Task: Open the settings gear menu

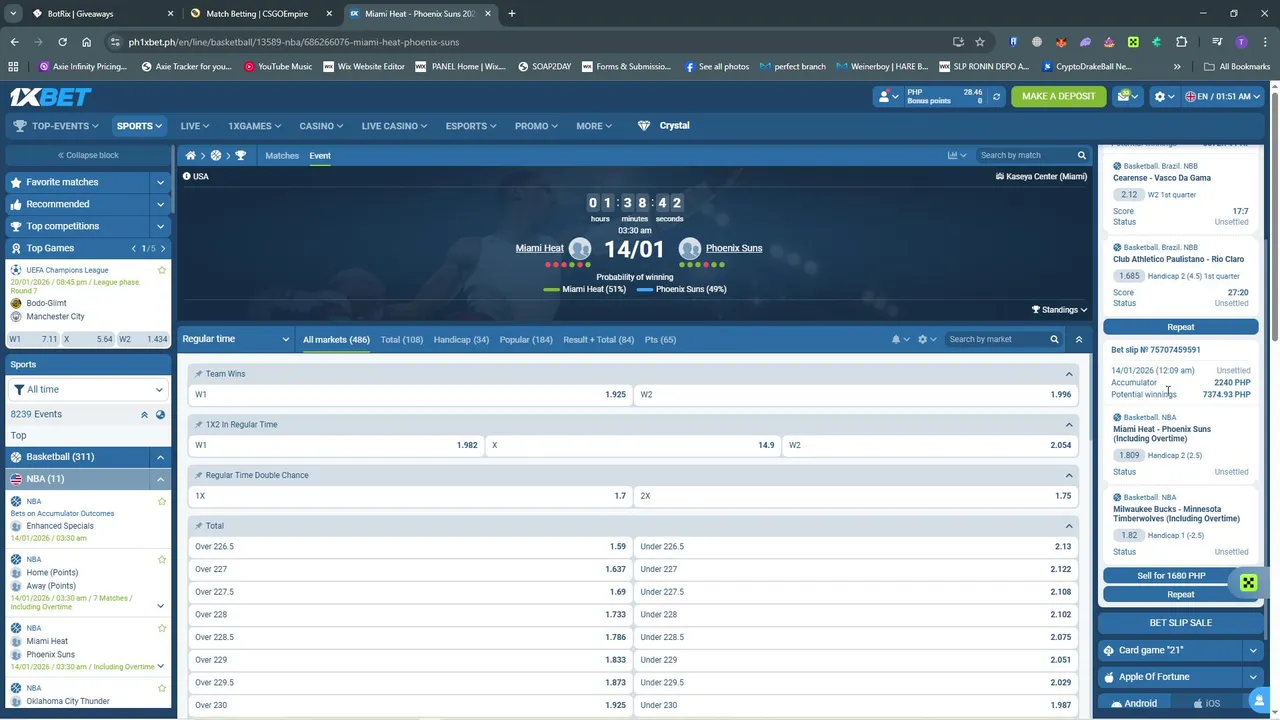Action: coord(1164,96)
